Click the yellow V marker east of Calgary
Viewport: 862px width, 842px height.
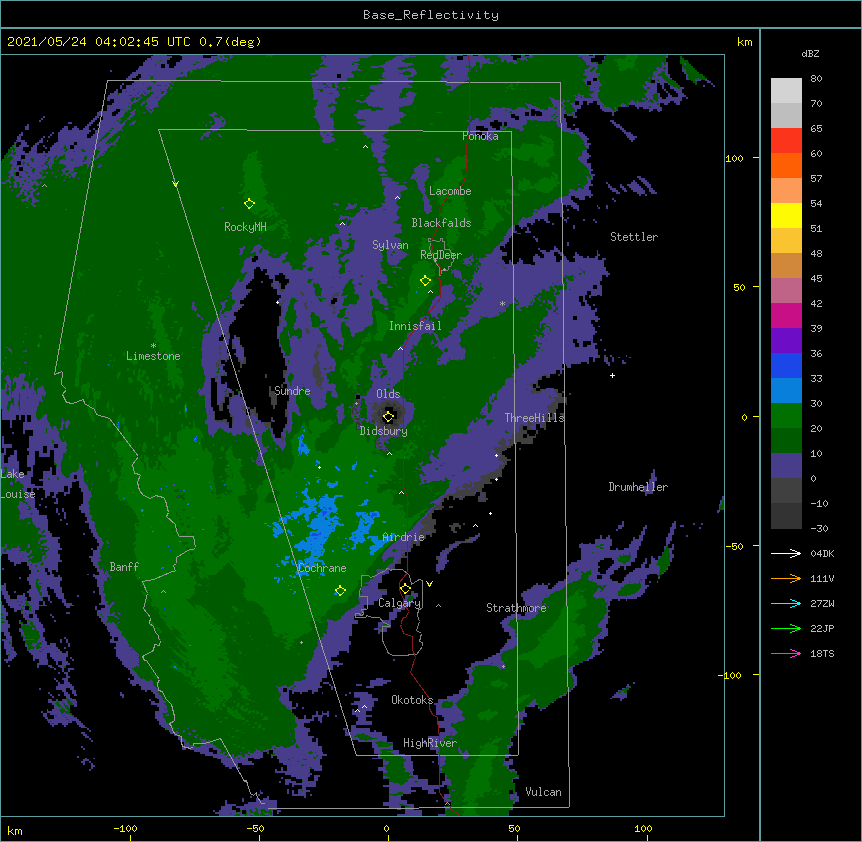429,584
